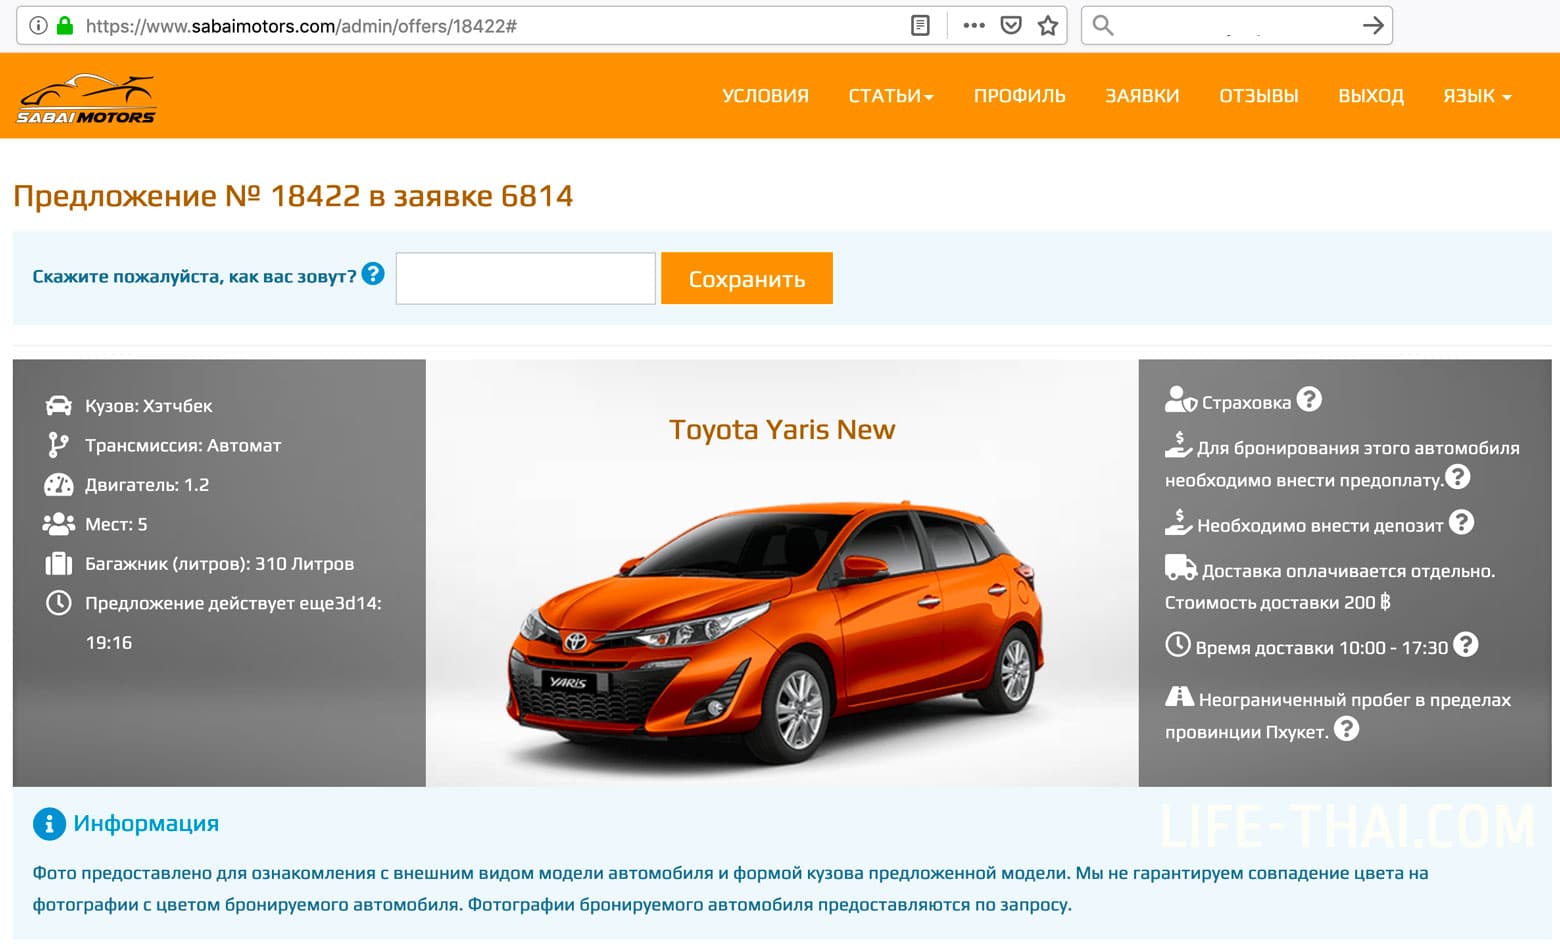The height and width of the screenshot is (947, 1560).
Task: Open help icon after провинции Пхукет
Action: coord(1347,730)
